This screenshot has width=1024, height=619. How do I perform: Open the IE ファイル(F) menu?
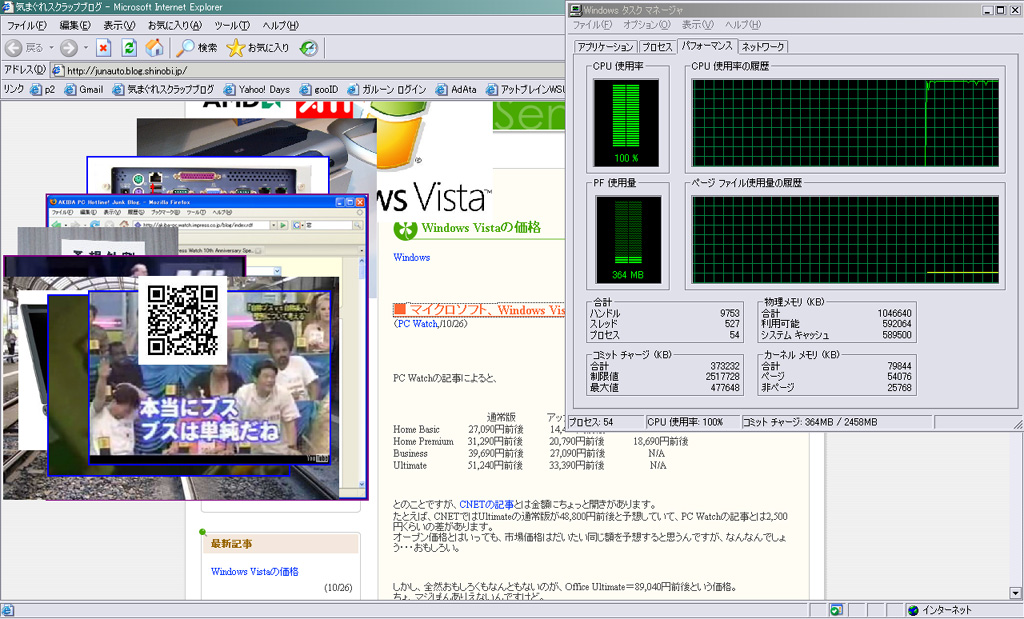coord(26,25)
